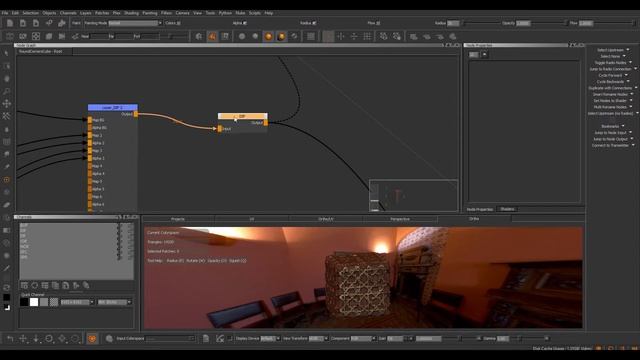Click Jump to Node Output button
The width and height of the screenshot is (640, 360).
tap(611, 139)
